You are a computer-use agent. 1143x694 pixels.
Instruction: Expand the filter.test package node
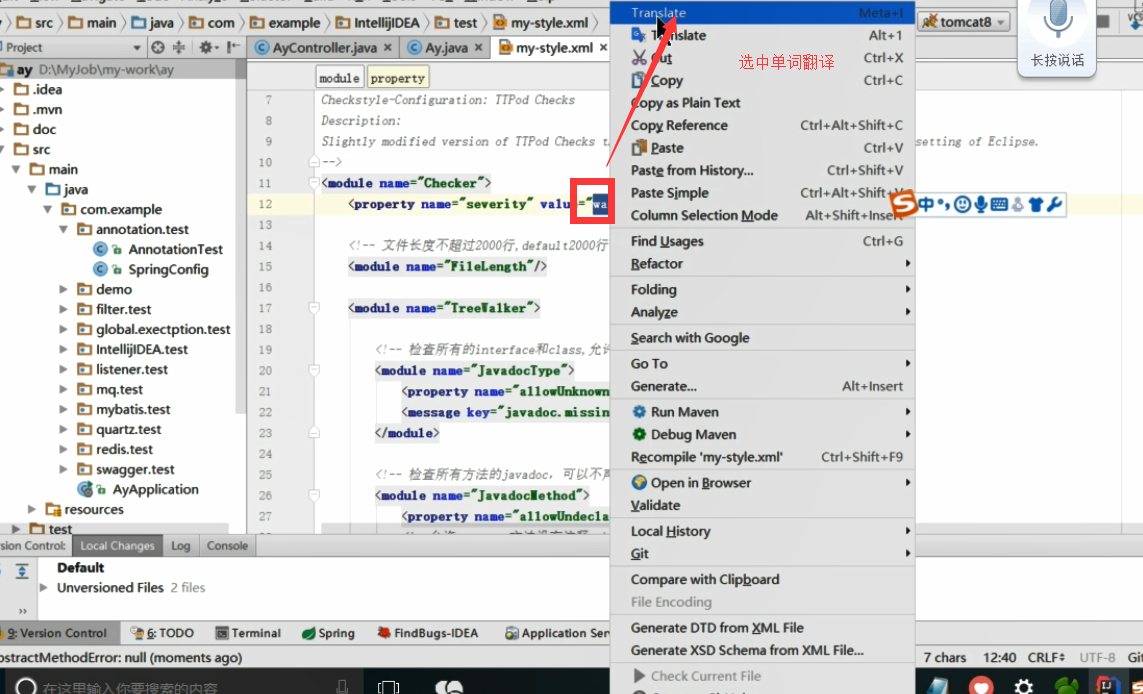coord(64,310)
